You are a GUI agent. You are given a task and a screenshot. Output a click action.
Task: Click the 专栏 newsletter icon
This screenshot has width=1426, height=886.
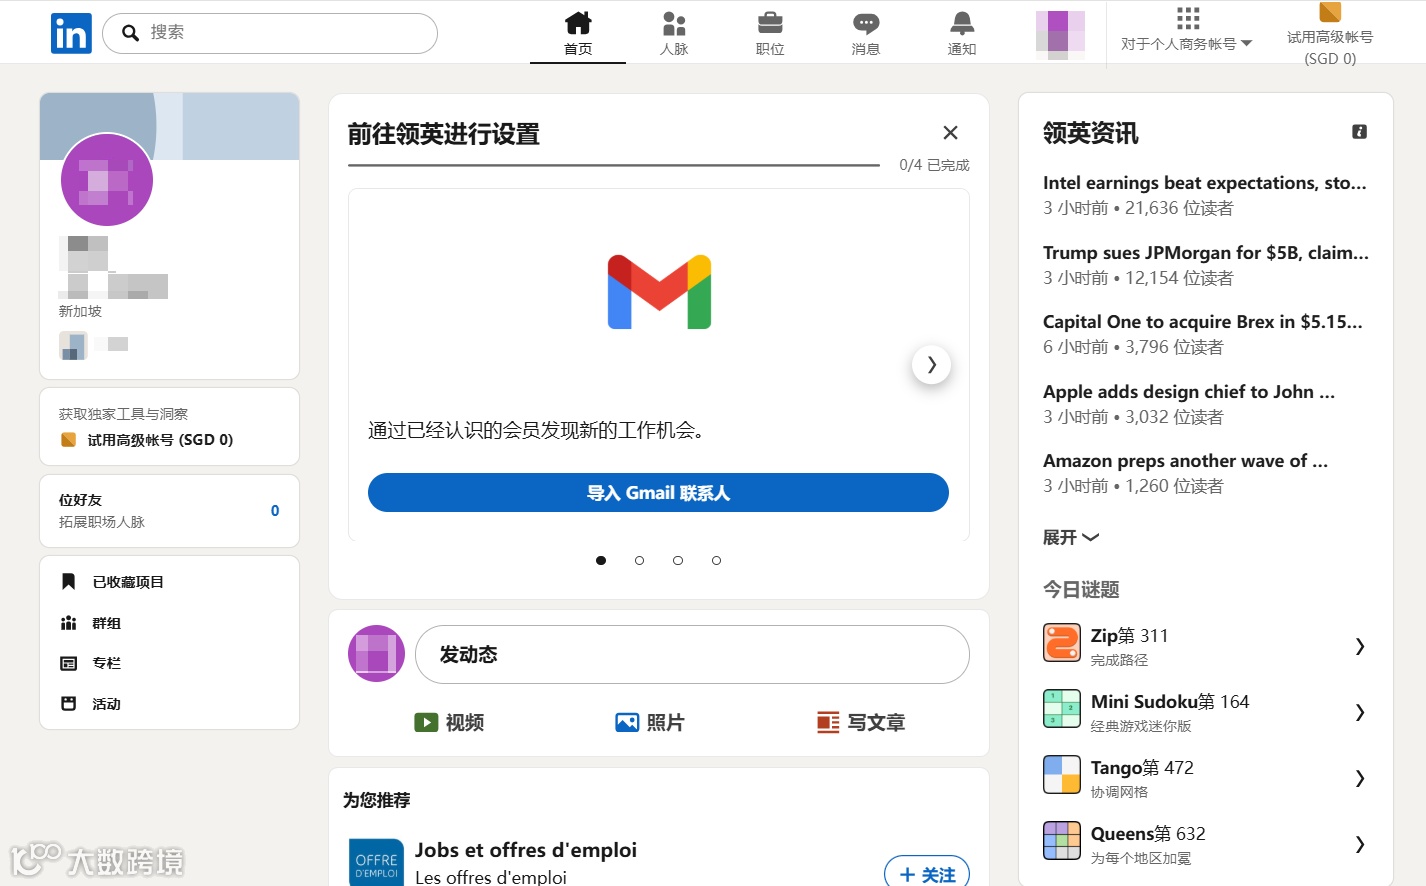(68, 663)
